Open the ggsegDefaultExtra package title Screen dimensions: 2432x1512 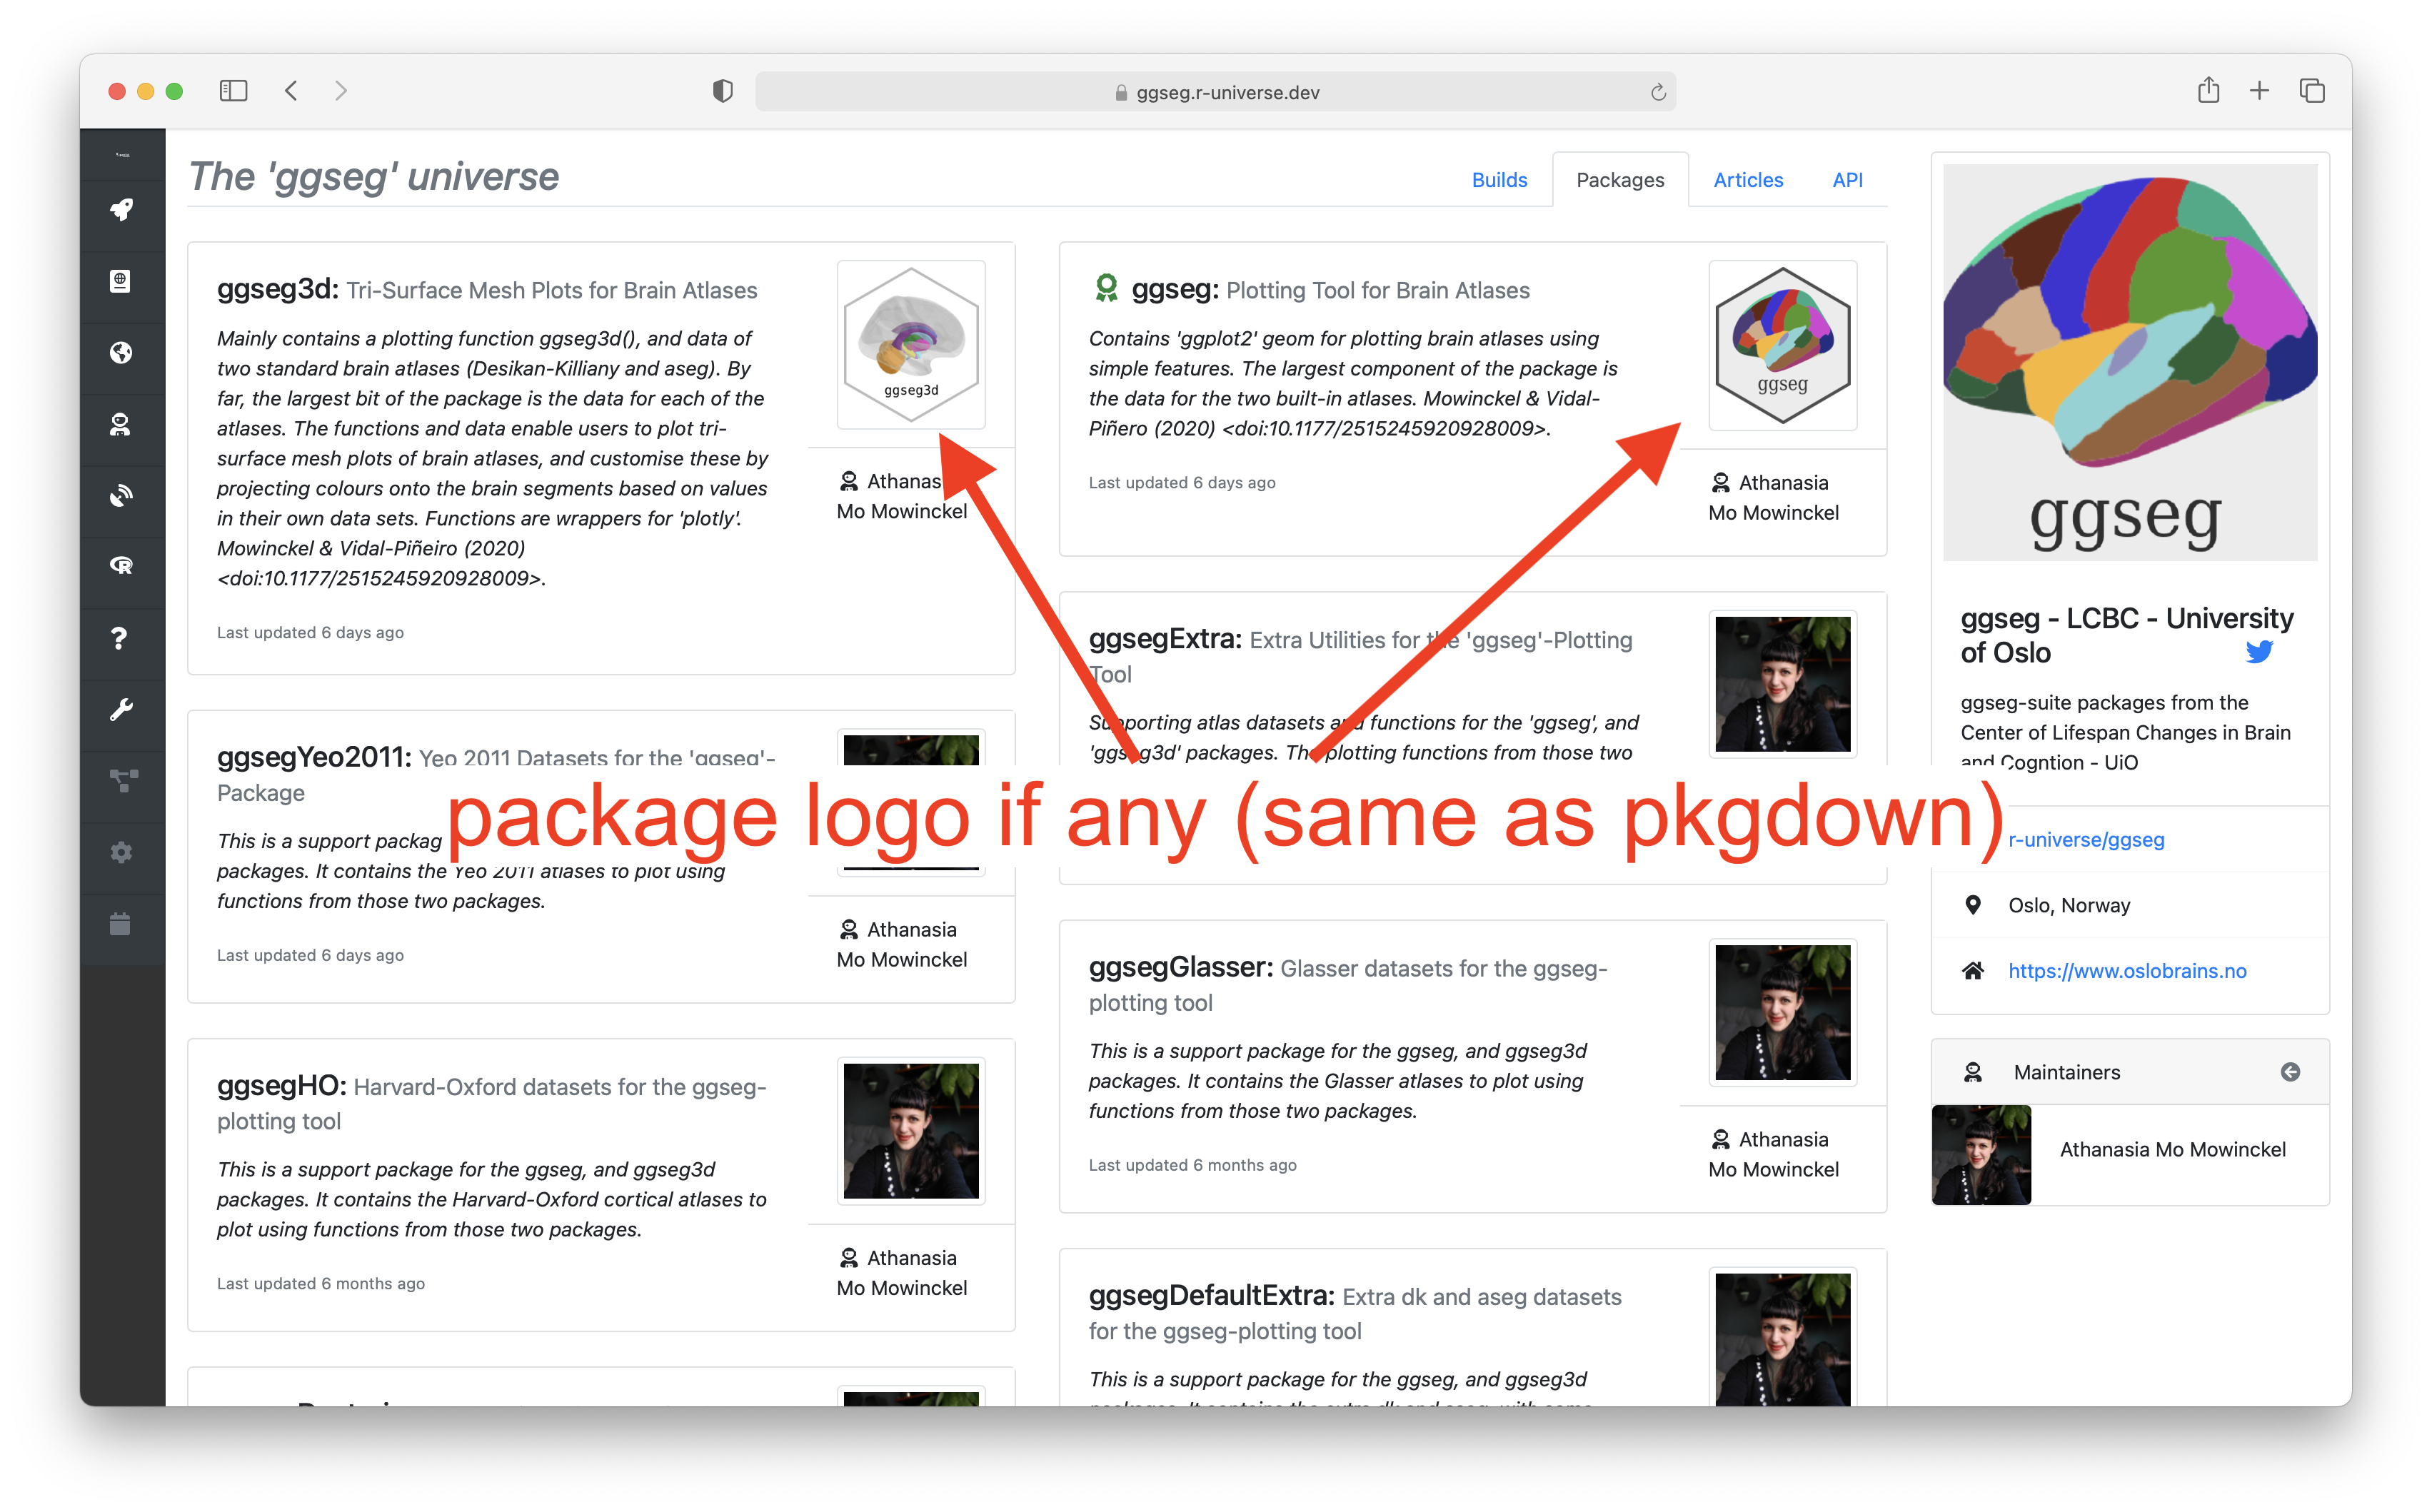pos(1212,1295)
